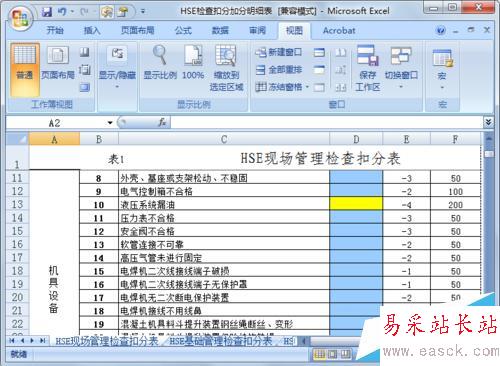Open a New Window (新建窗口)
500x366 pixels.
click(279, 52)
